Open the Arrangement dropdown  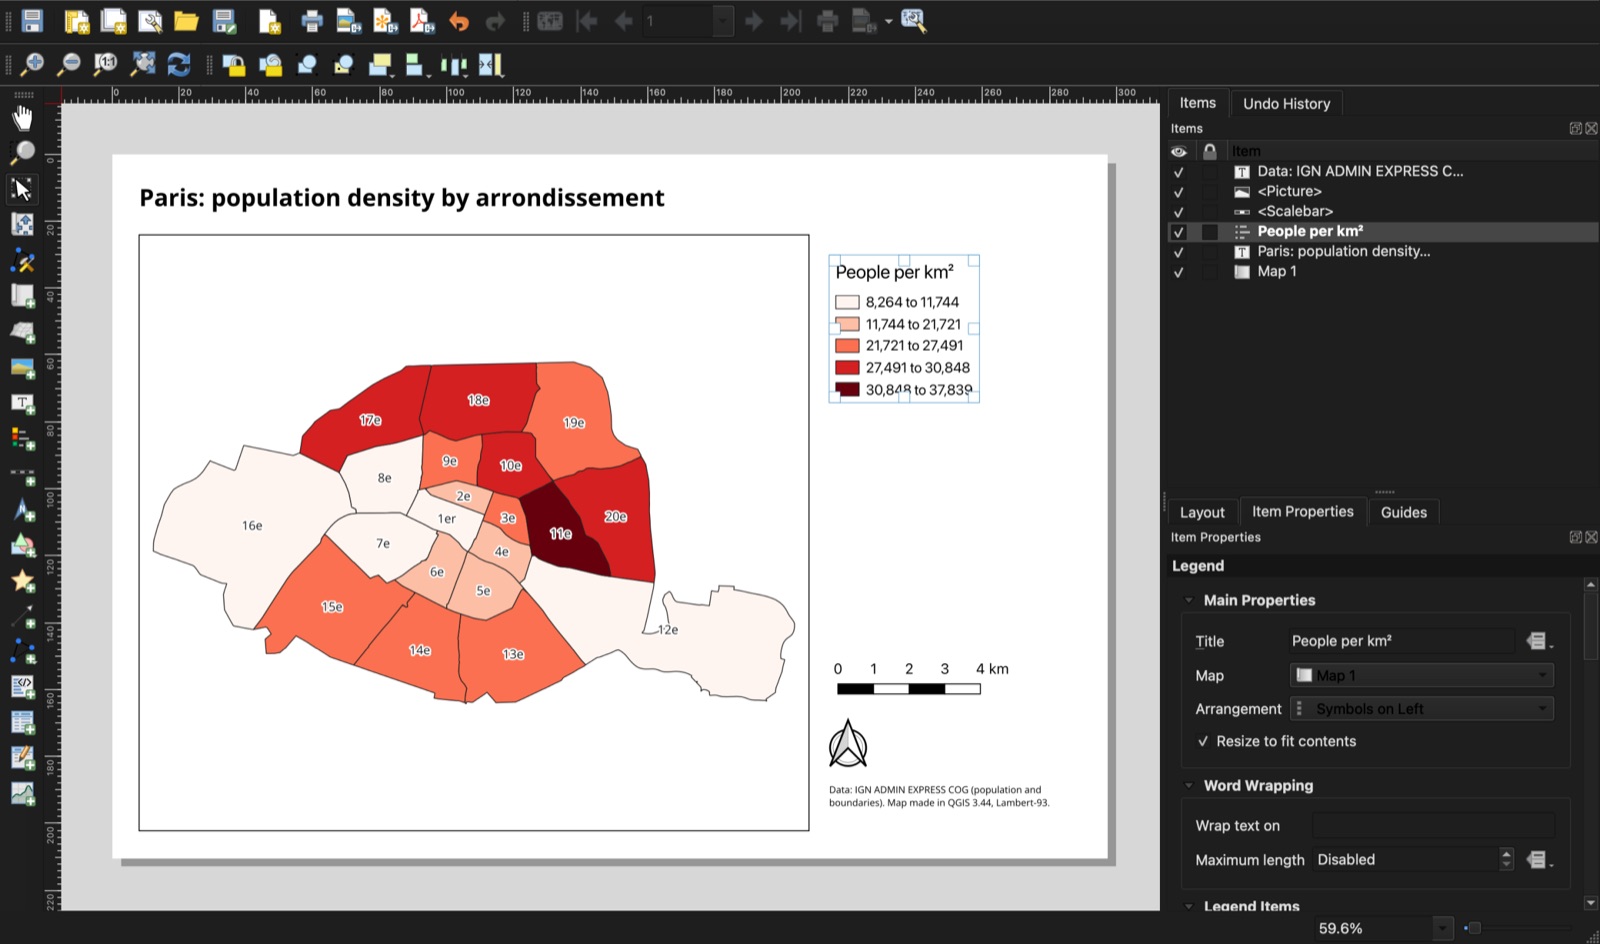1421,709
